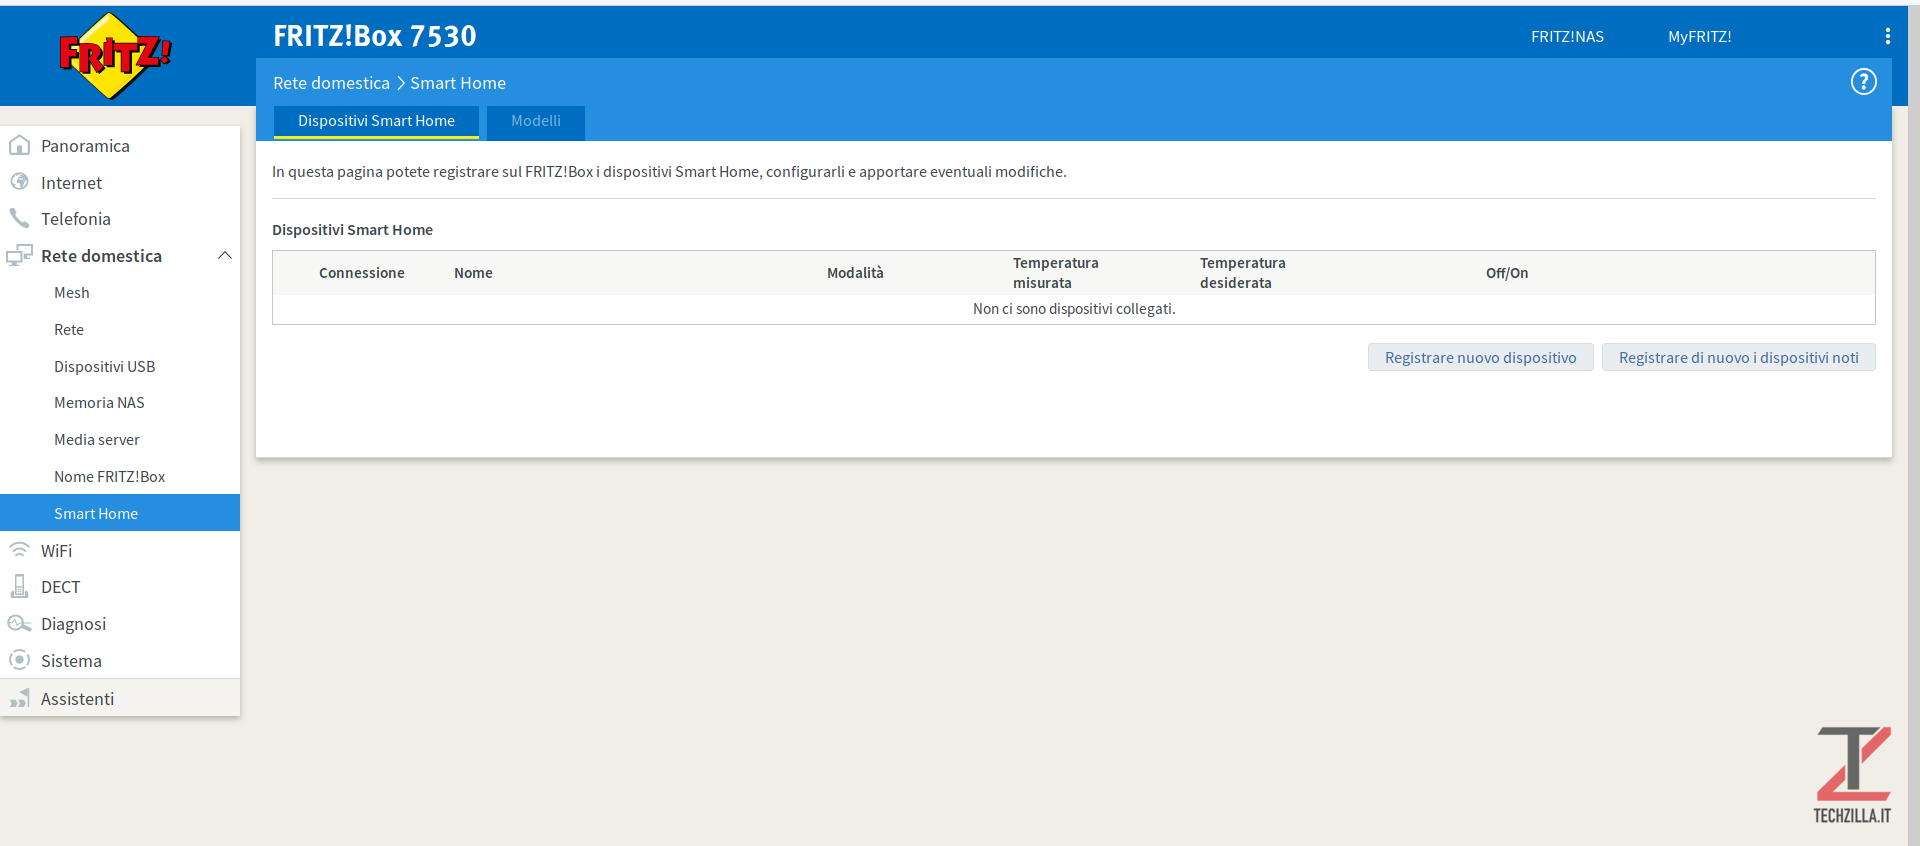Click the FRITZ!Box 7530 title

[375, 36]
